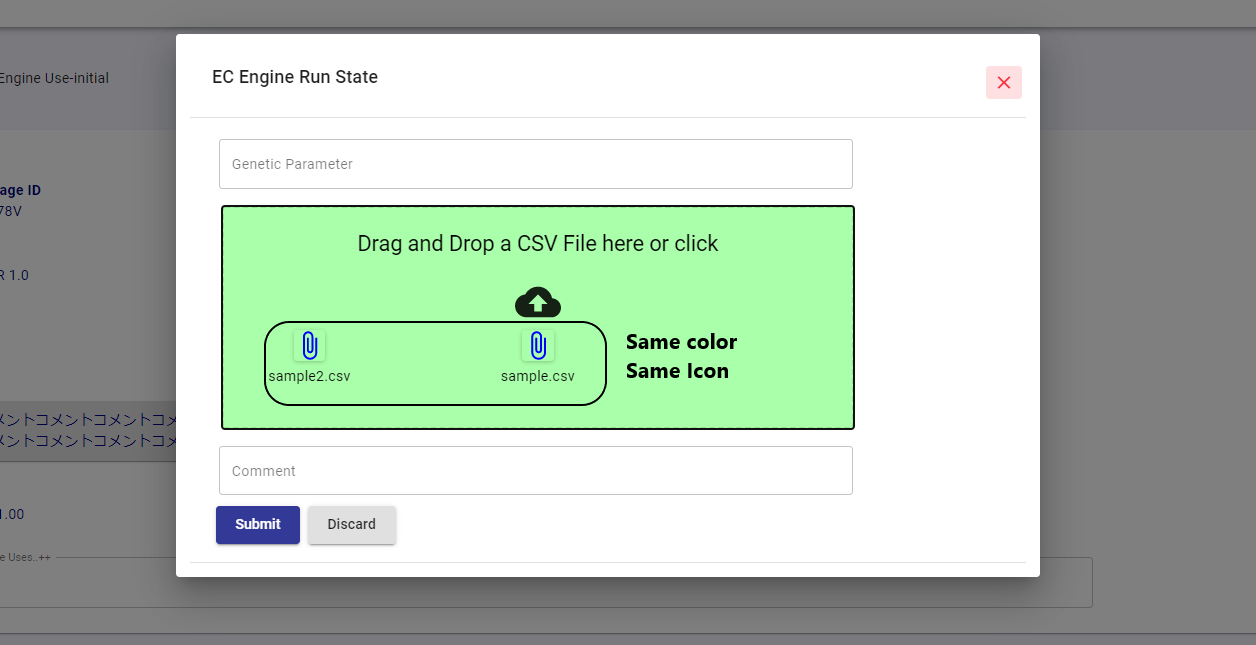1256x645 pixels.
Task: Click the Submit button
Action: (257, 524)
